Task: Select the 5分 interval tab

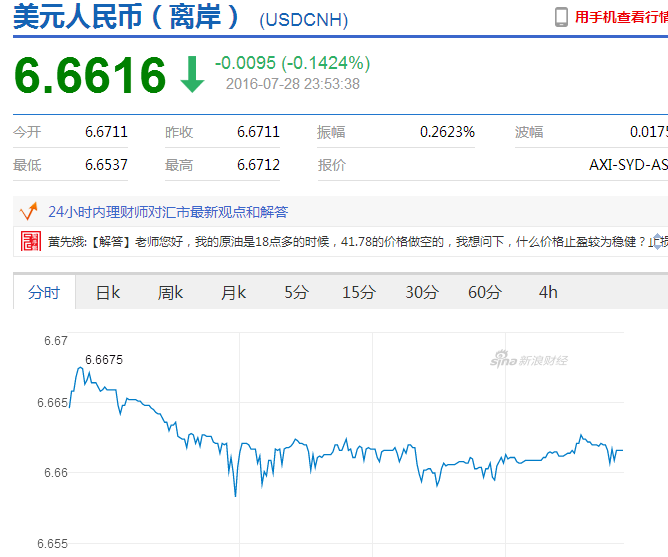Action: 297,292
